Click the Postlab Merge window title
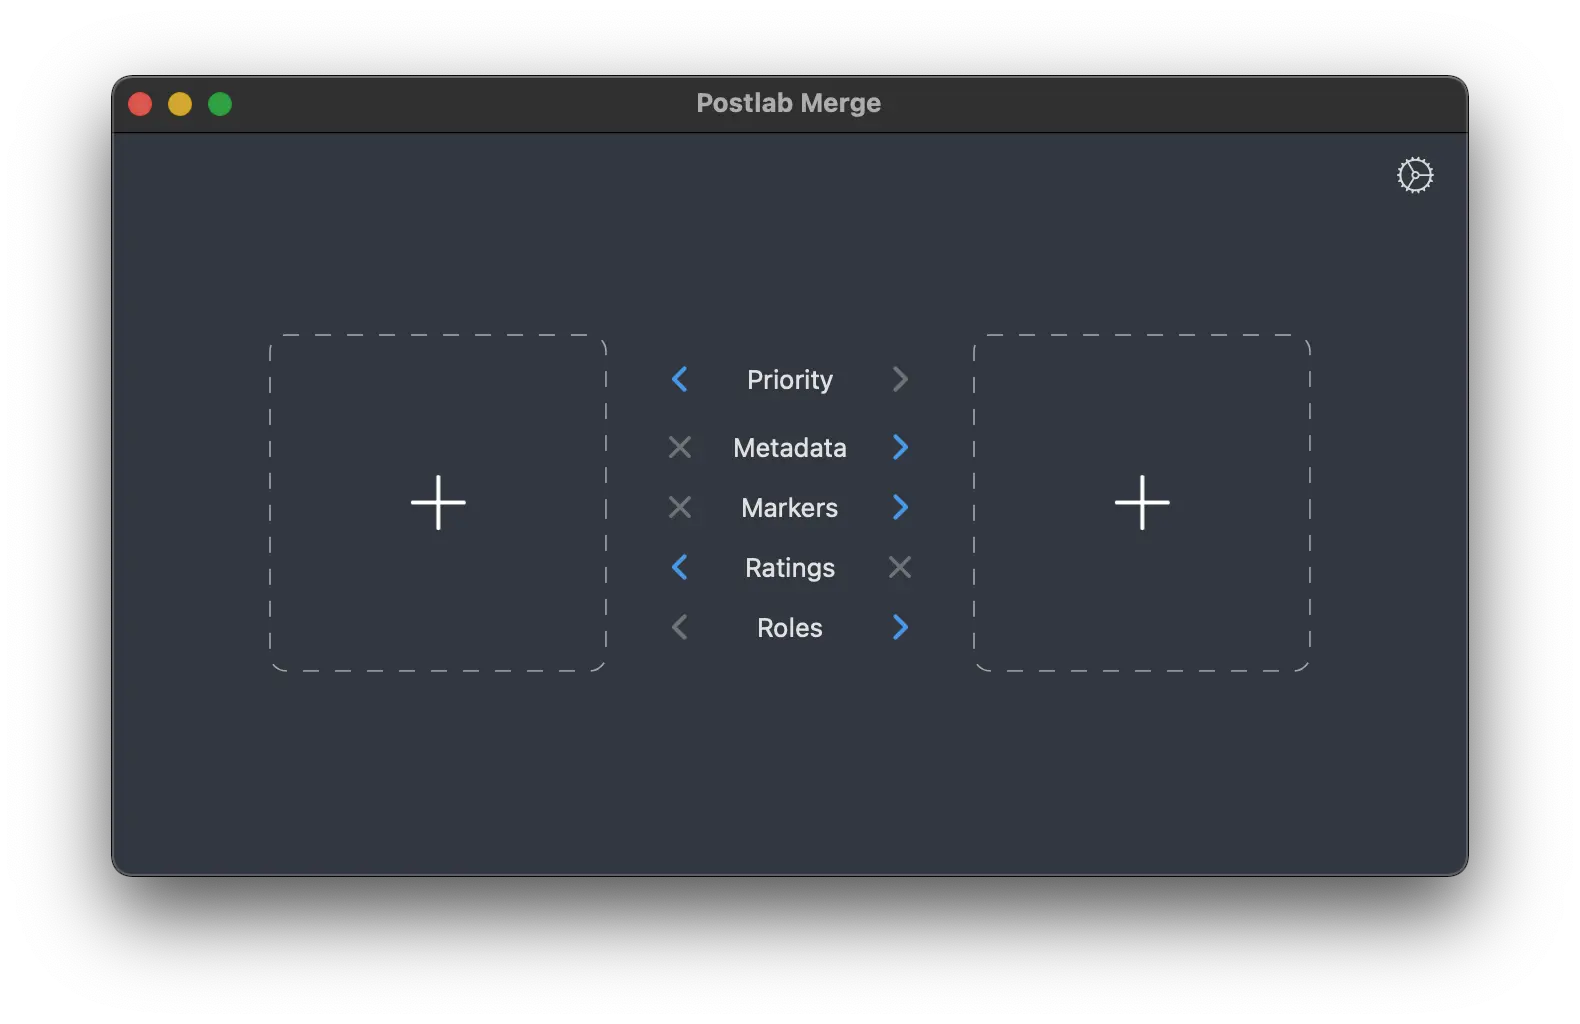 pos(788,103)
